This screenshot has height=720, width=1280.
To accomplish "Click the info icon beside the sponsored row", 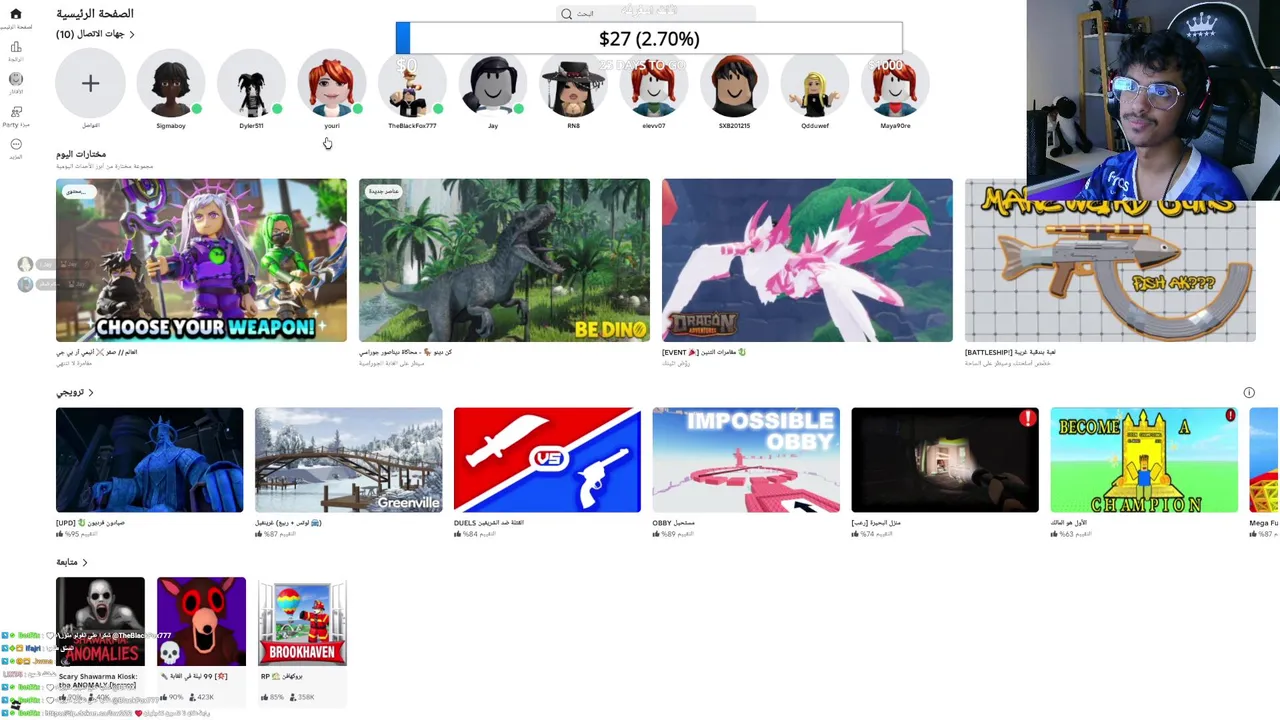I will click(x=1249, y=393).
